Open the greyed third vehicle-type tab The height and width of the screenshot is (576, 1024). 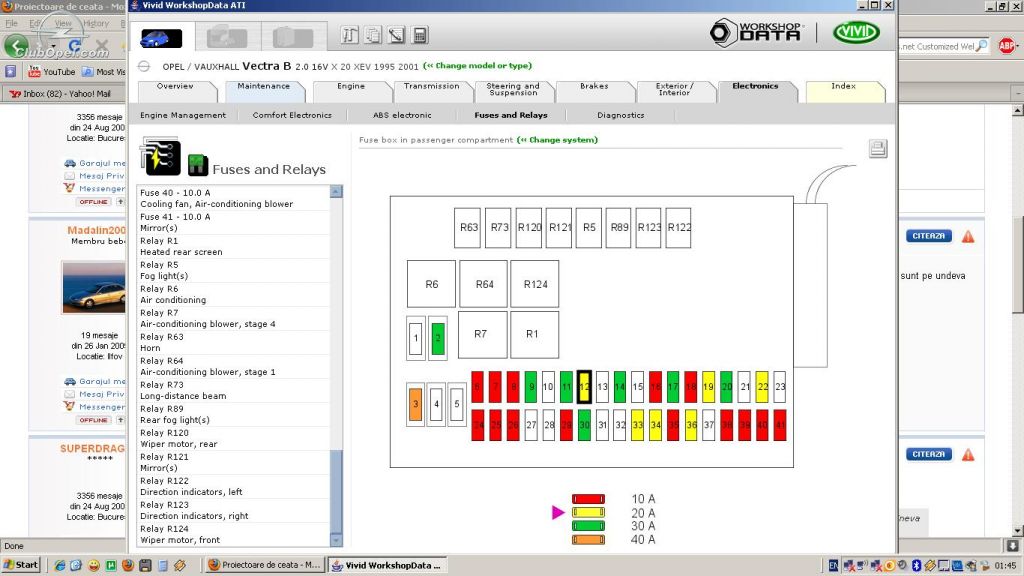[x=293, y=38]
